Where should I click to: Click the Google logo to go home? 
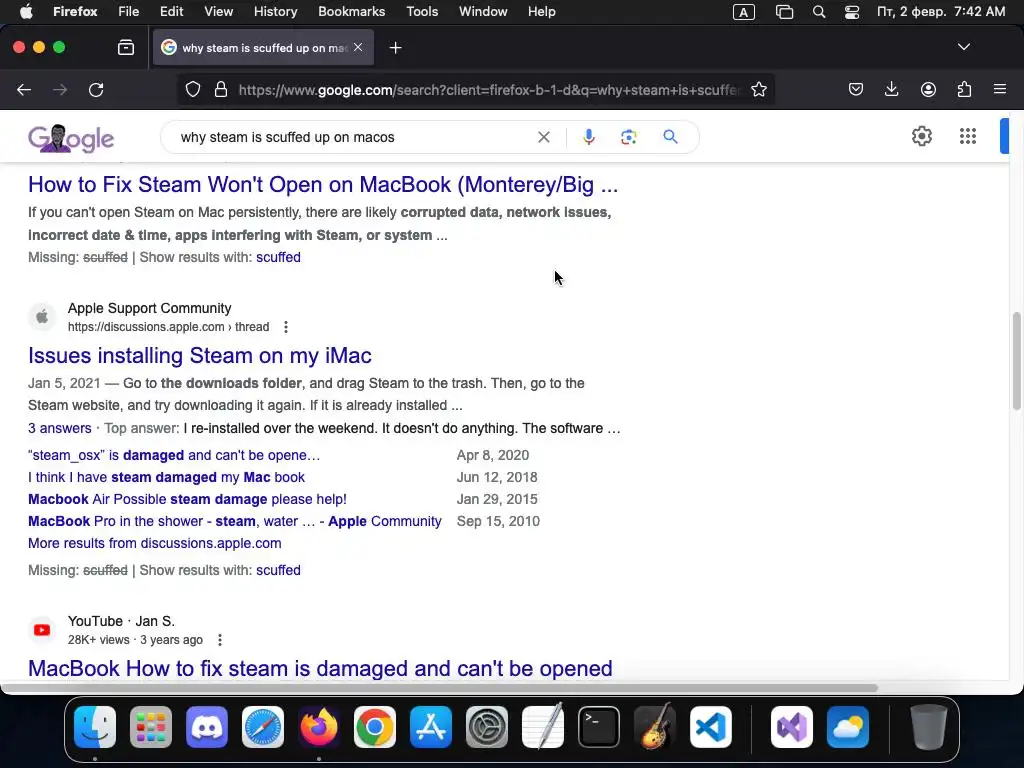[x=71, y=138]
